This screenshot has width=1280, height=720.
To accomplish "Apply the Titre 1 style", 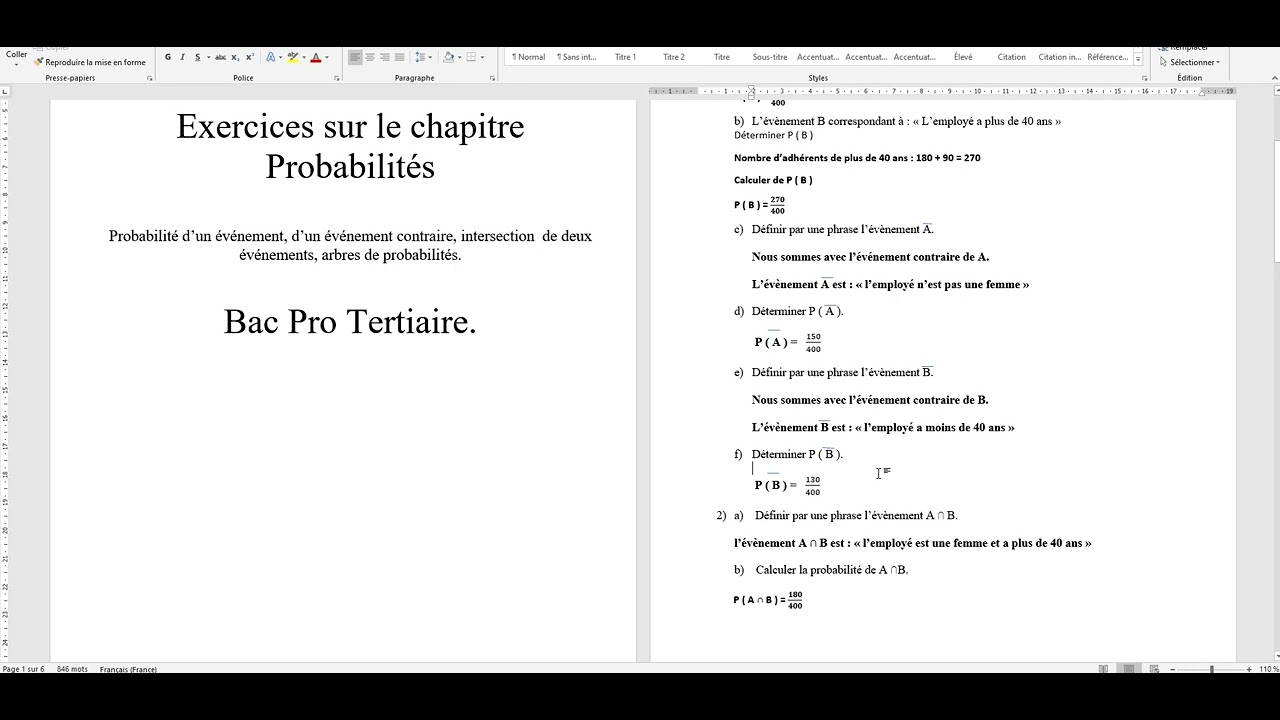I will (x=625, y=57).
